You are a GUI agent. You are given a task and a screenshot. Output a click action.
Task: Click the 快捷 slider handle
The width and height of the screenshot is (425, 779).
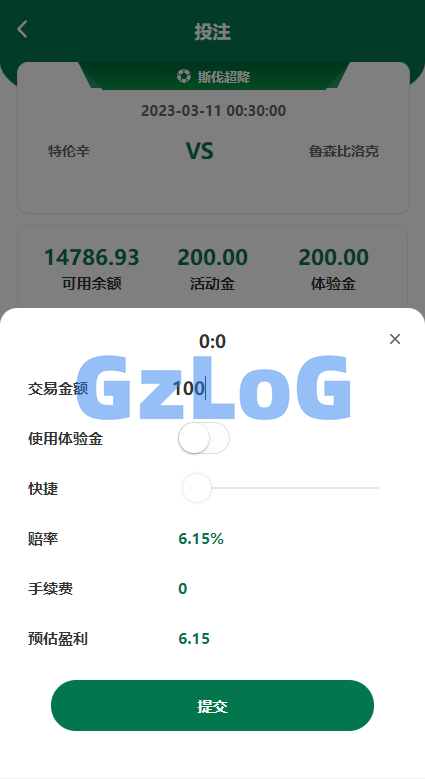[x=197, y=488]
